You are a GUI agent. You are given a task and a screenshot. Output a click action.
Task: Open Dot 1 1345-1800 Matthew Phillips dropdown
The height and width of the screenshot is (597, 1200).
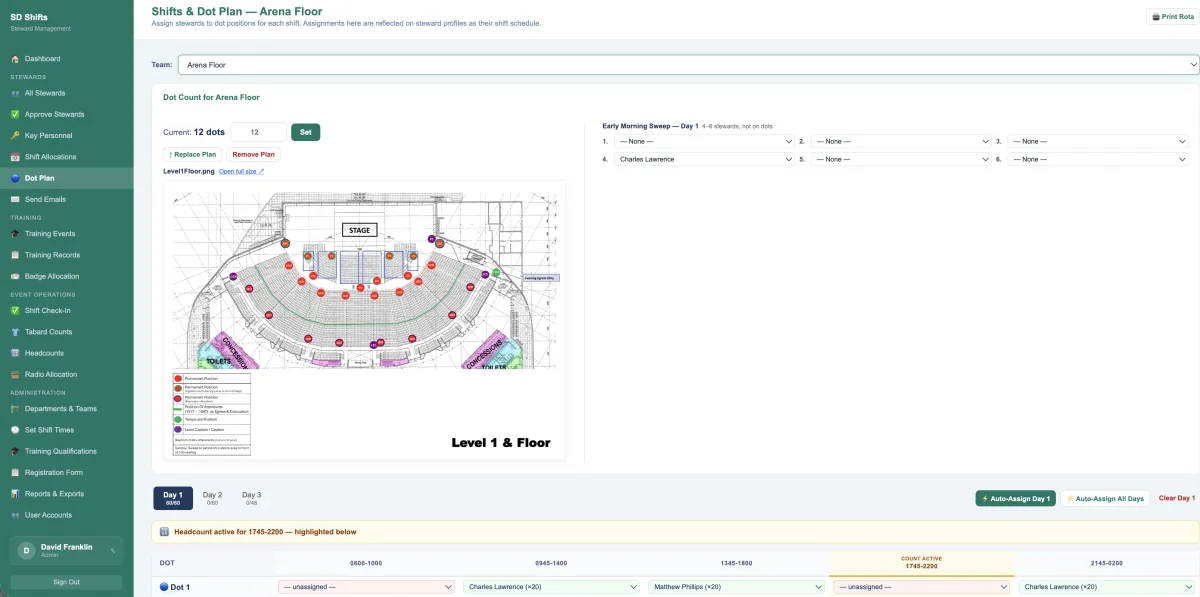tap(737, 587)
